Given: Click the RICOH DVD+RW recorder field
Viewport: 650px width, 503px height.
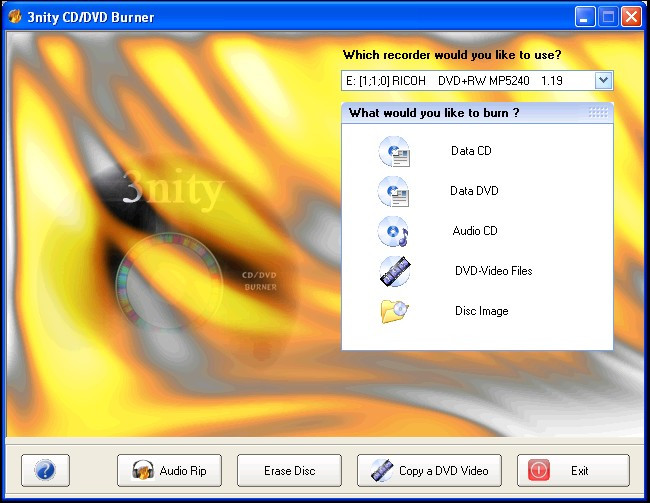Looking at the screenshot, I should (477, 80).
